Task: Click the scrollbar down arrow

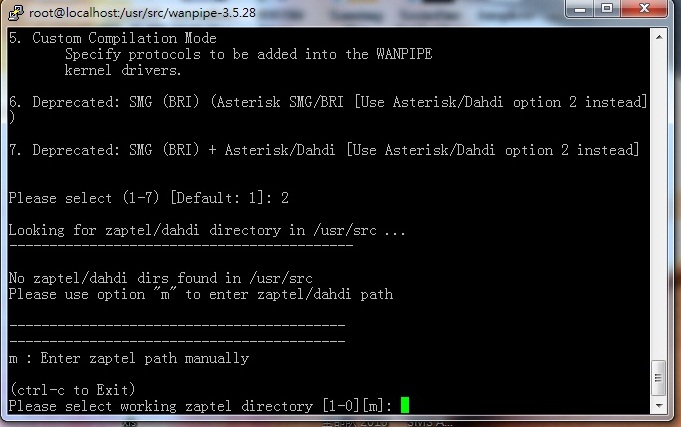Action: 659,406
